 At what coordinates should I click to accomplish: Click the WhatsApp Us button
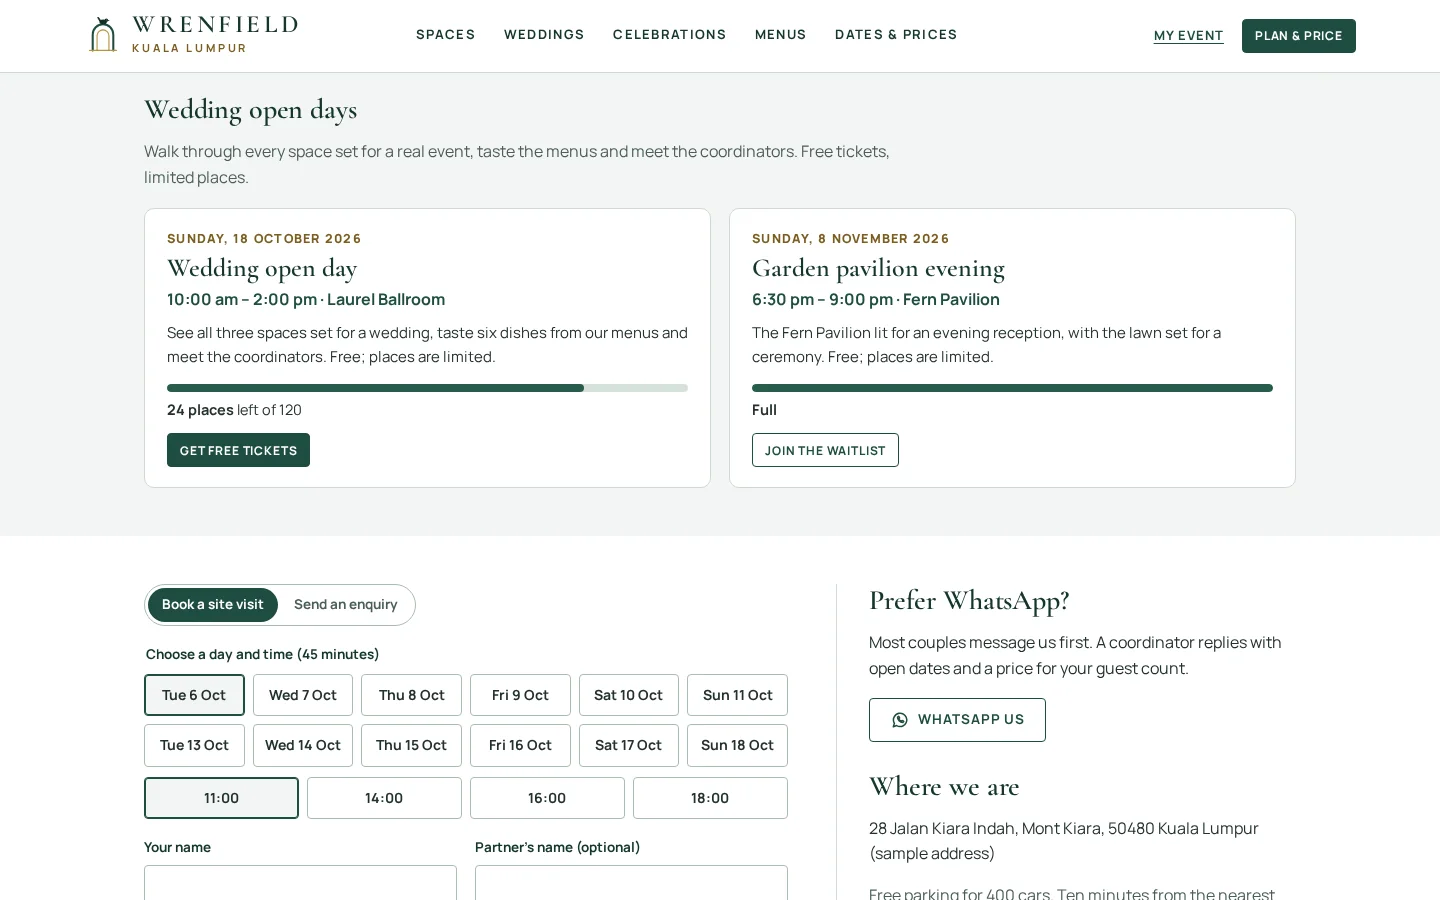click(957, 720)
